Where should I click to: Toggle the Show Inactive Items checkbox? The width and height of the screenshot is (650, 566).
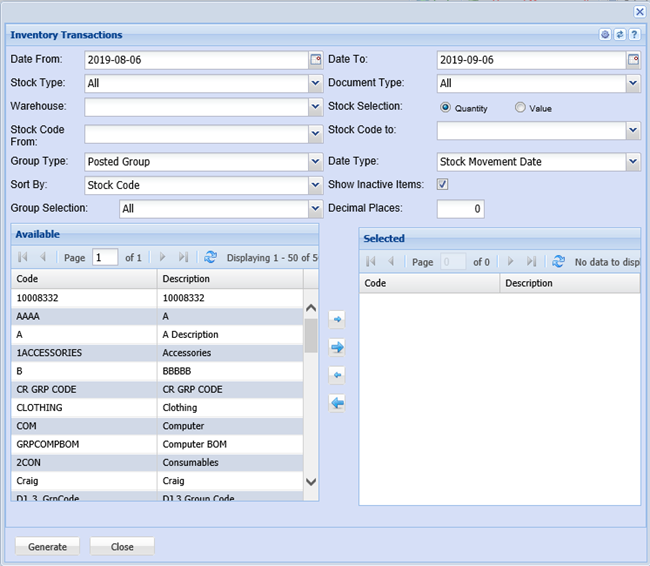443,185
